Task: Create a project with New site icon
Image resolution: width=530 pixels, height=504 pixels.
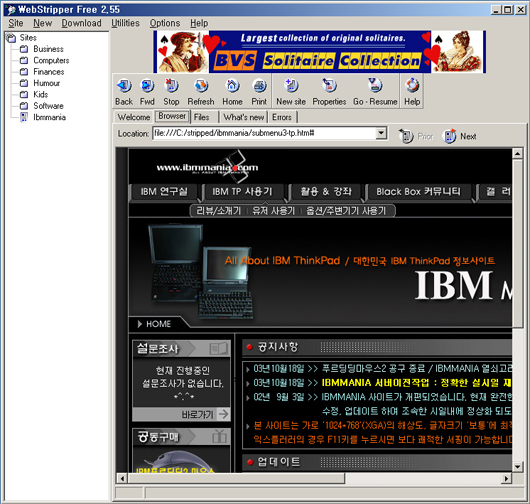Action: click(x=291, y=86)
